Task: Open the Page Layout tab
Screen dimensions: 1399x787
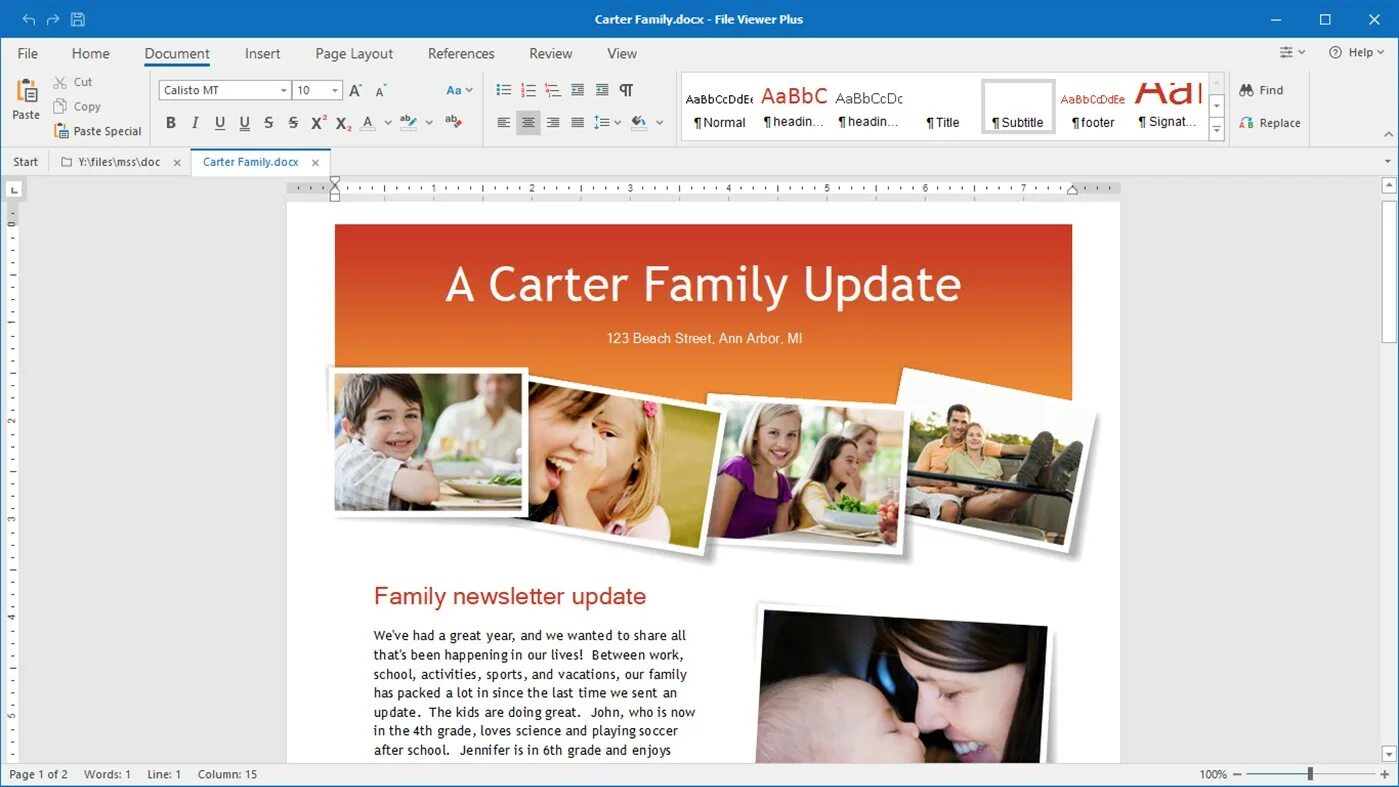Action: (x=353, y=53)
